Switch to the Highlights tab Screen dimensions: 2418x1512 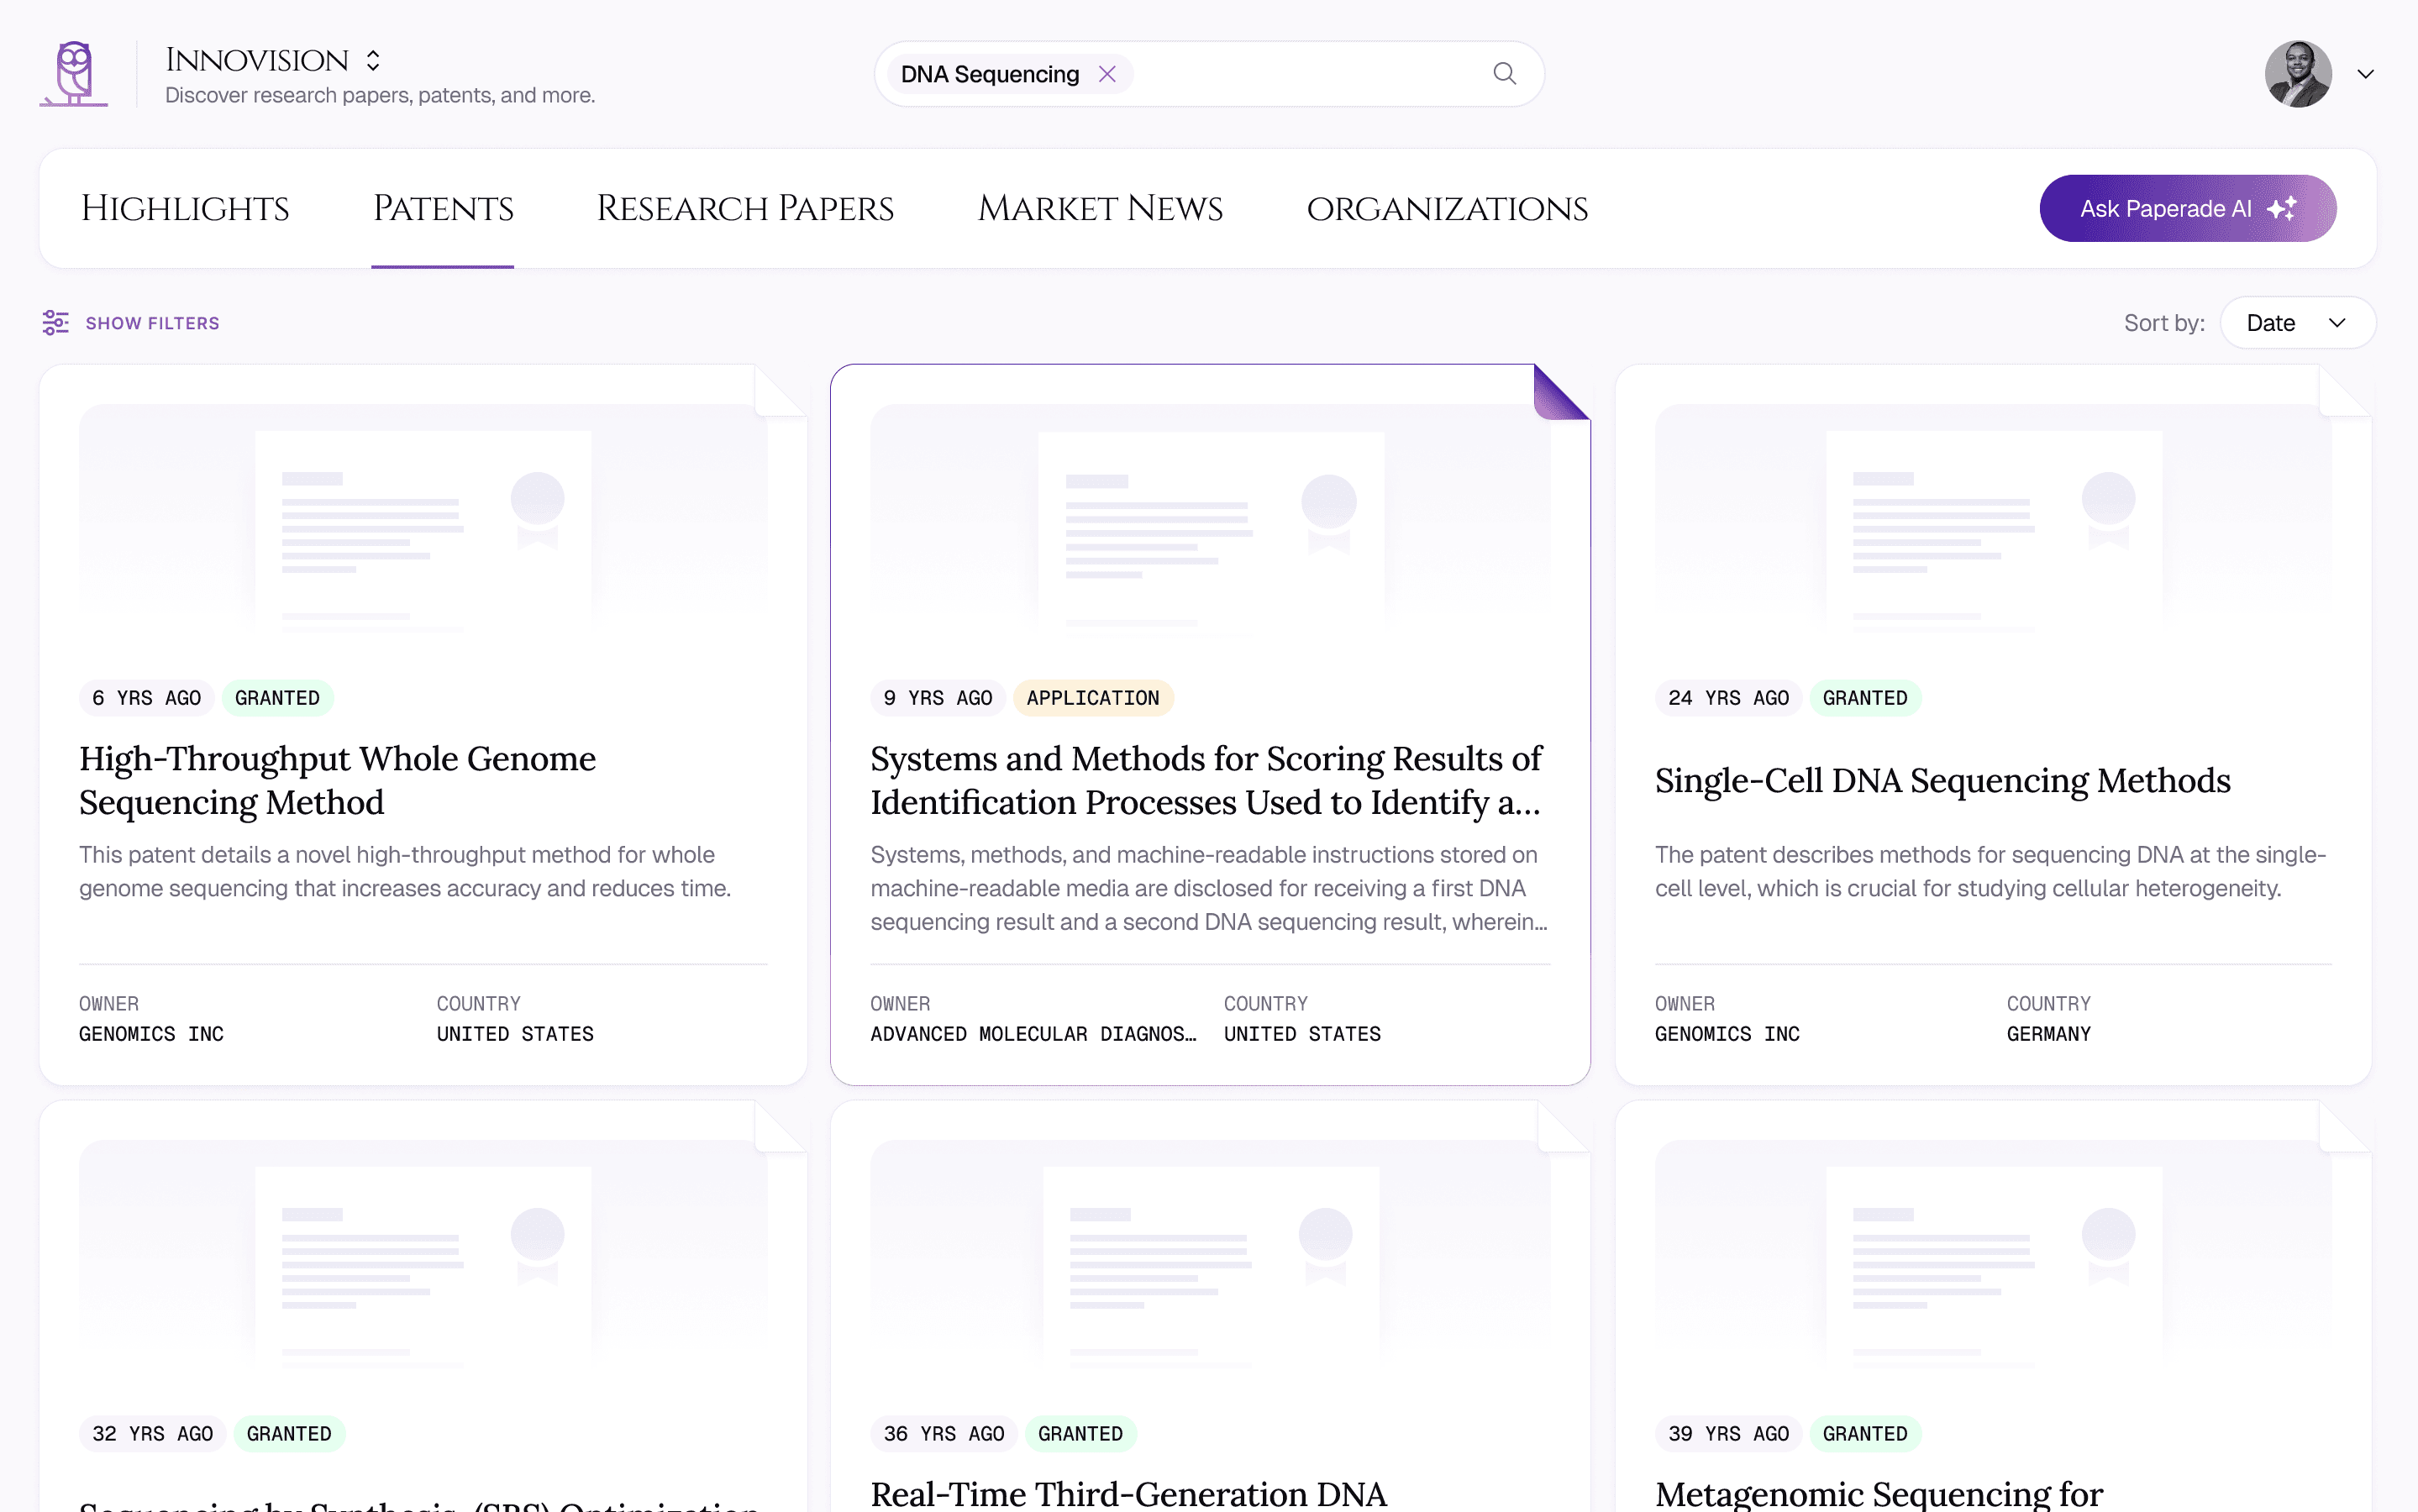pos(185,208)
